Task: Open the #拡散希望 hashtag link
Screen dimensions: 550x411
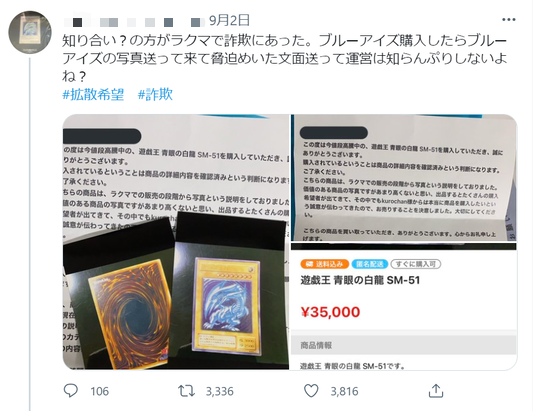Action: pyautogui.click(x=93, y=94)
